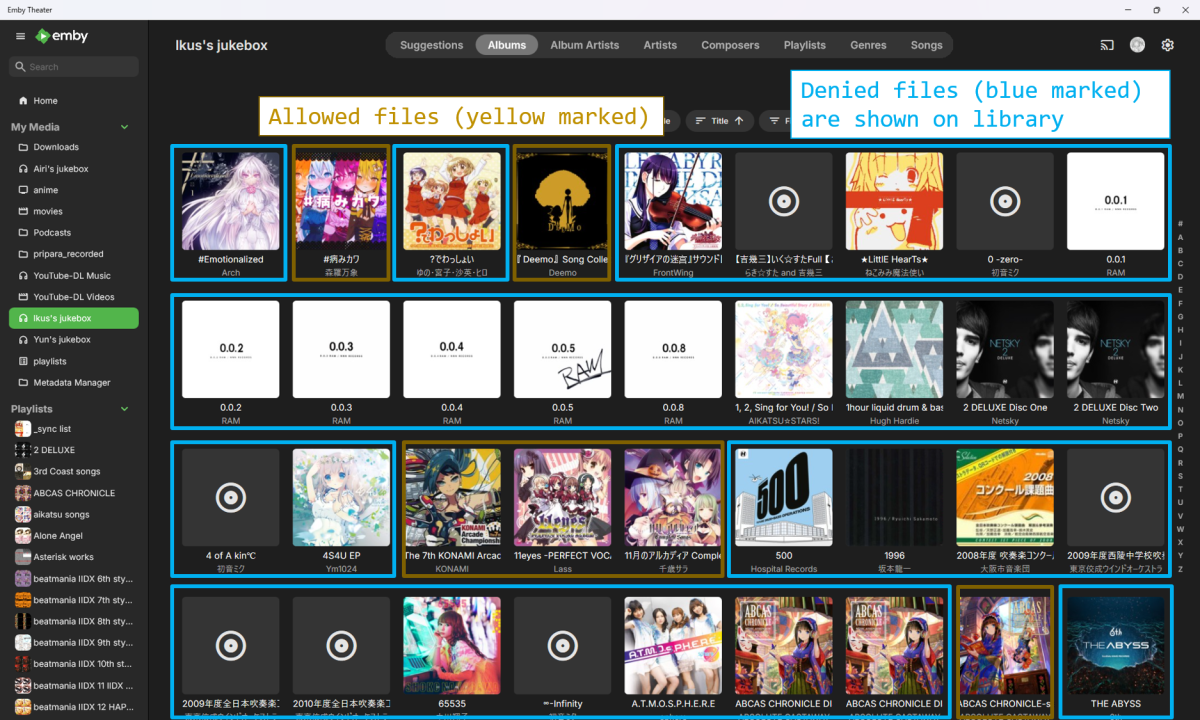The width and height of the screenshot is (1200, 720).
Task: Toggle the sidebar hamburger menu
Action: coord(20,34)
